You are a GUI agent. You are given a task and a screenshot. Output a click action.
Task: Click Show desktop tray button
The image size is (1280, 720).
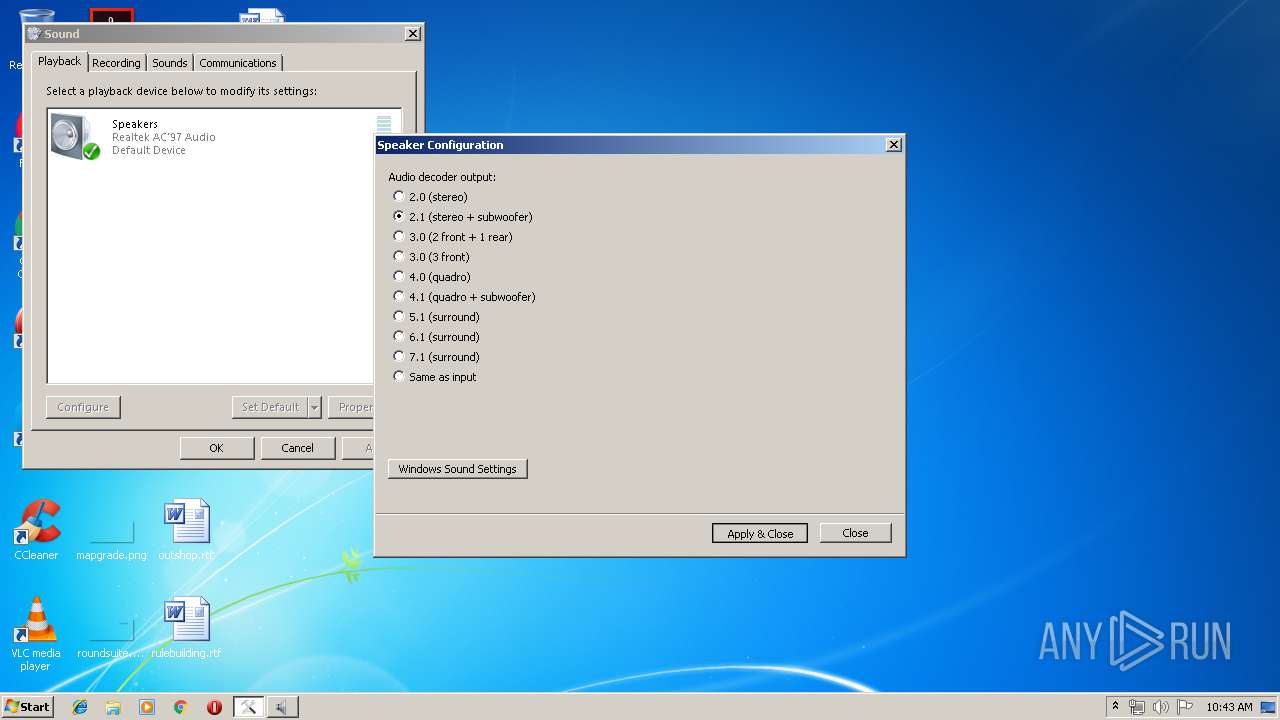[x=1270, y=707]
